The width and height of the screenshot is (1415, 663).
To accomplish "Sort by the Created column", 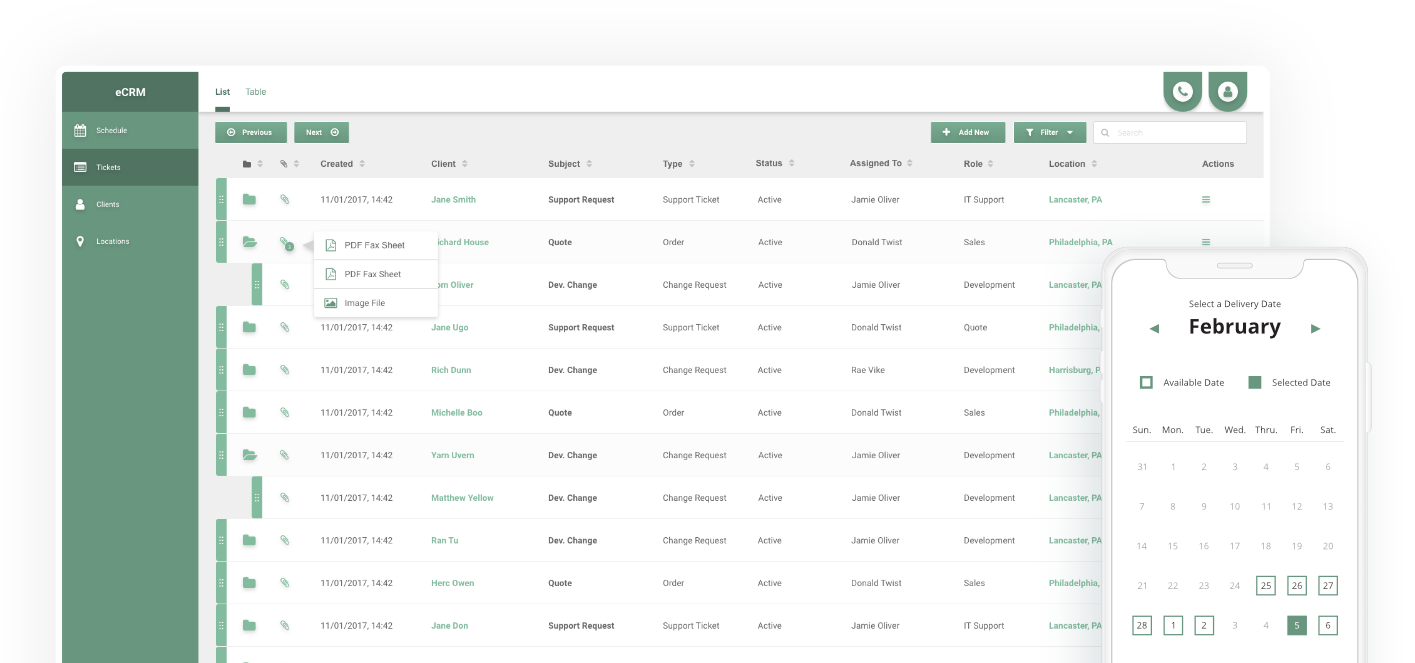I will pos(343,164).
